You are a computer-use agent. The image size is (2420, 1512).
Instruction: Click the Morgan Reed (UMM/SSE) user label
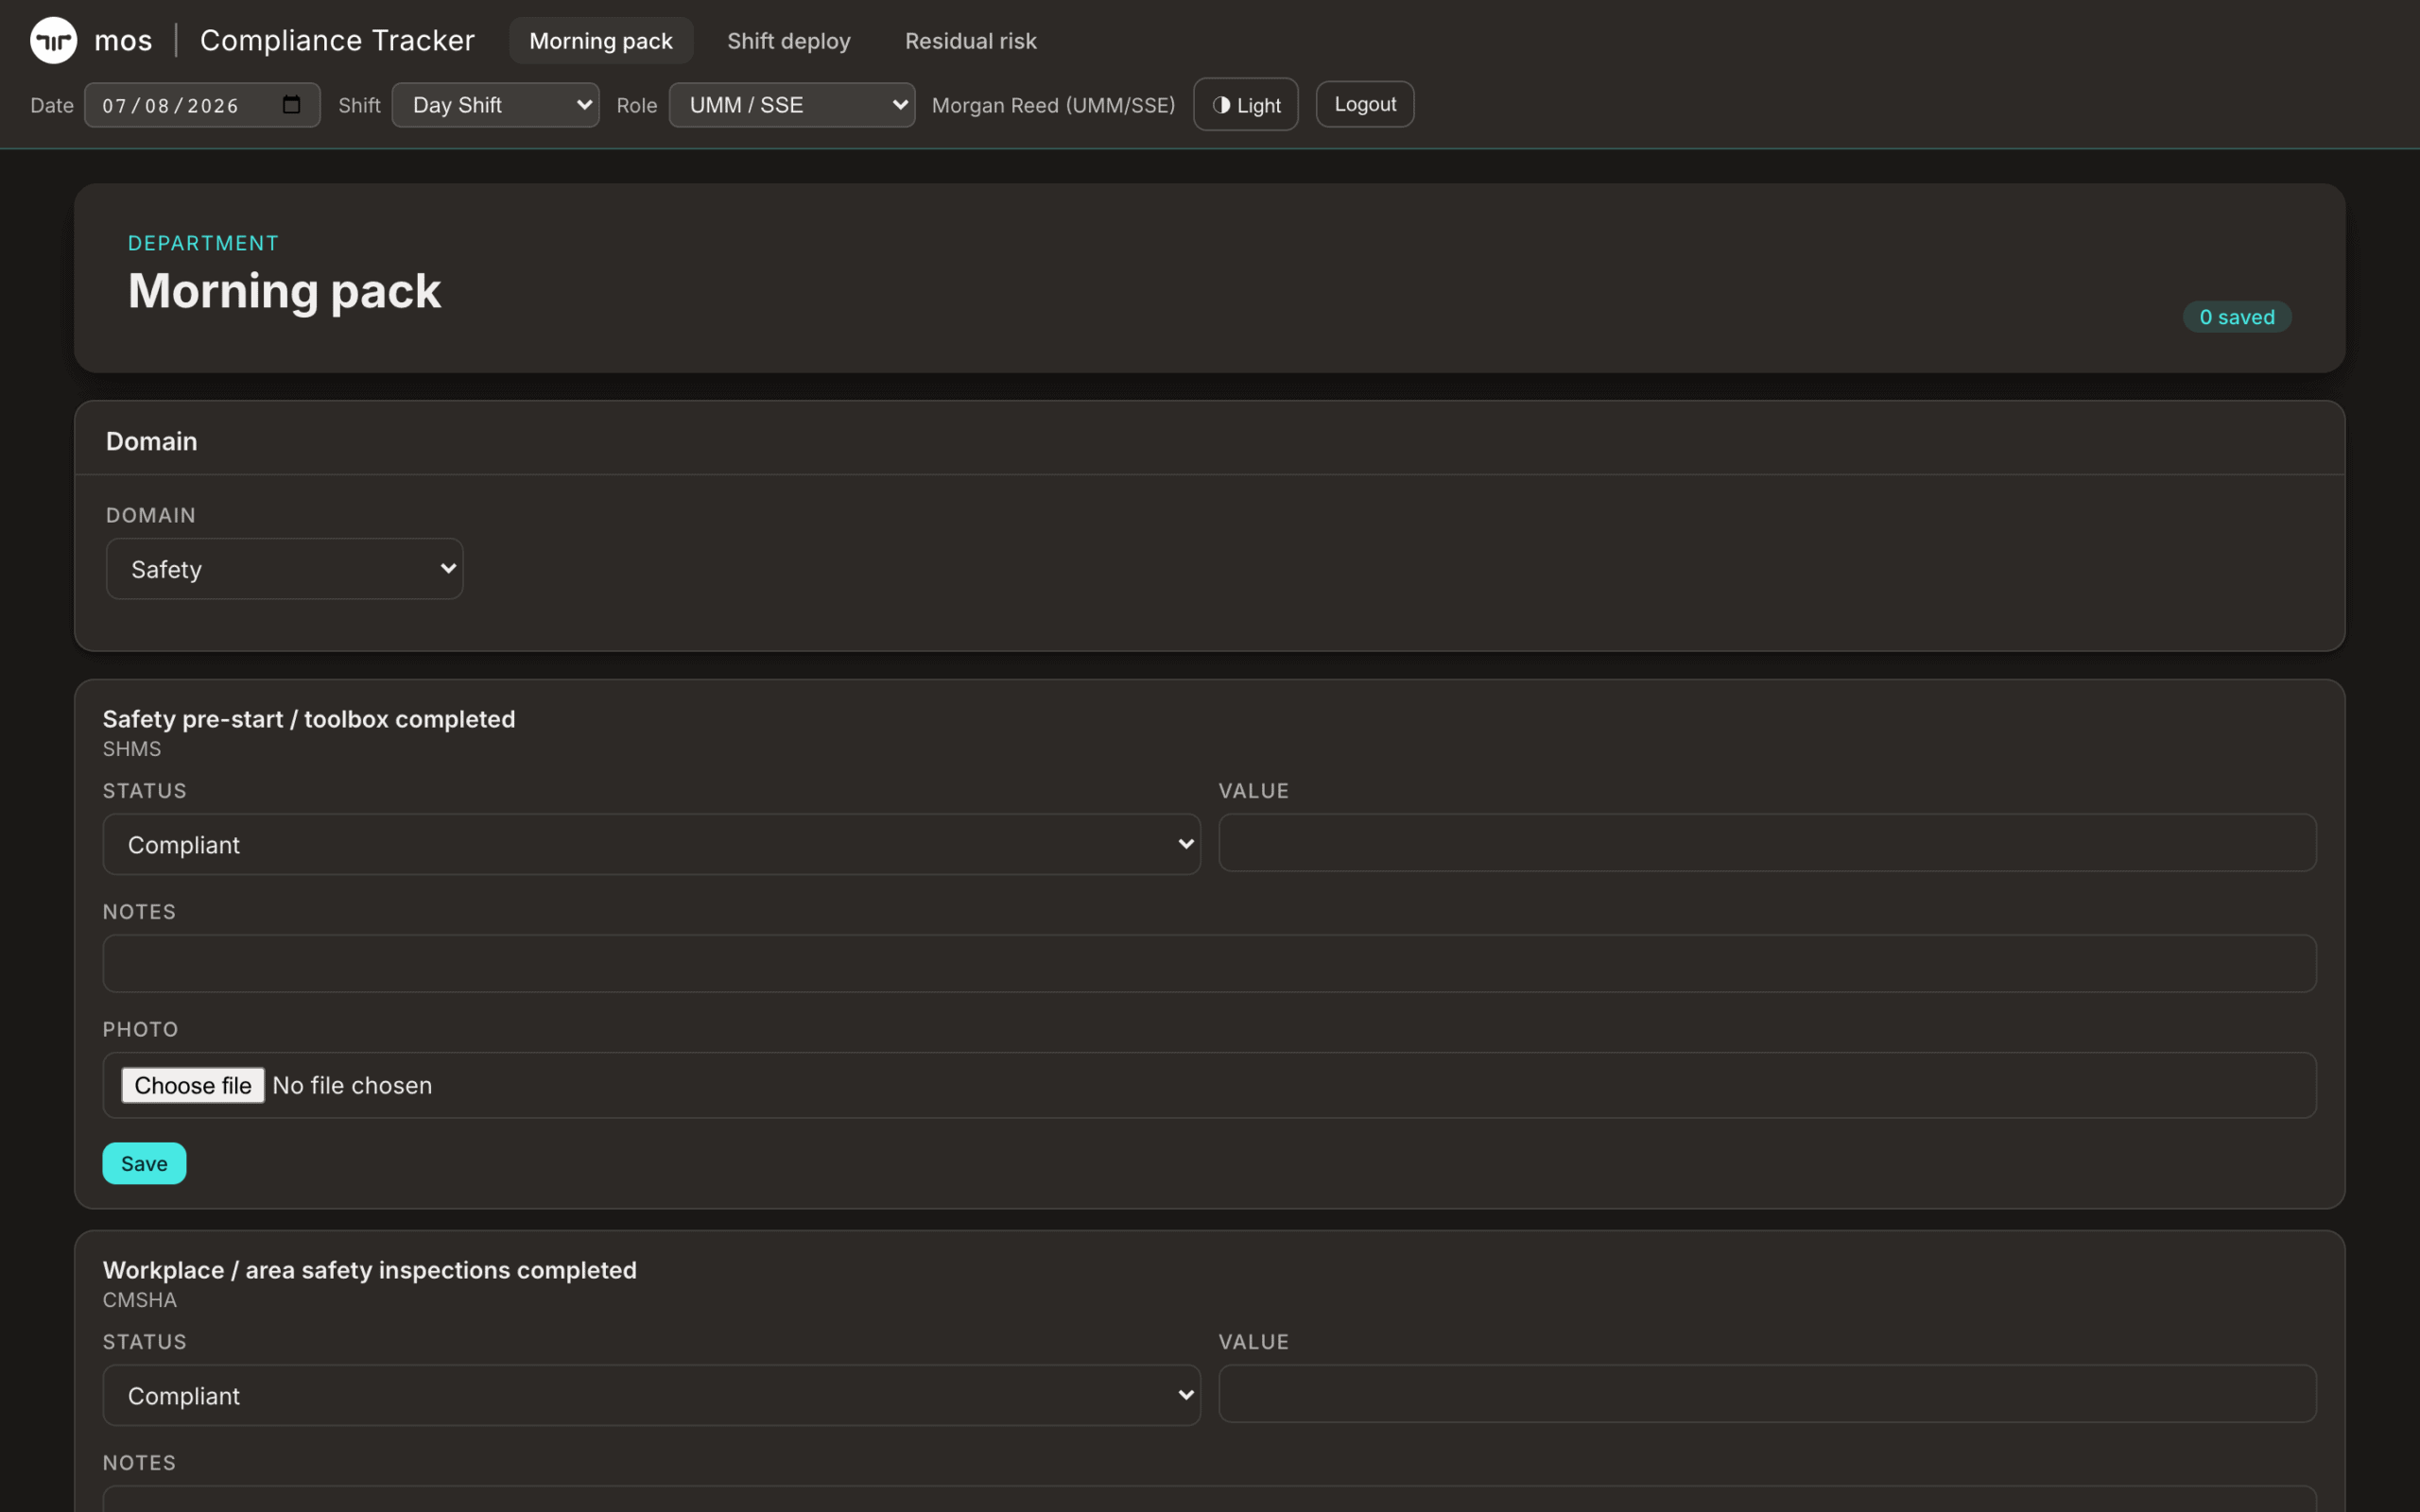[x=1053, y=105]
